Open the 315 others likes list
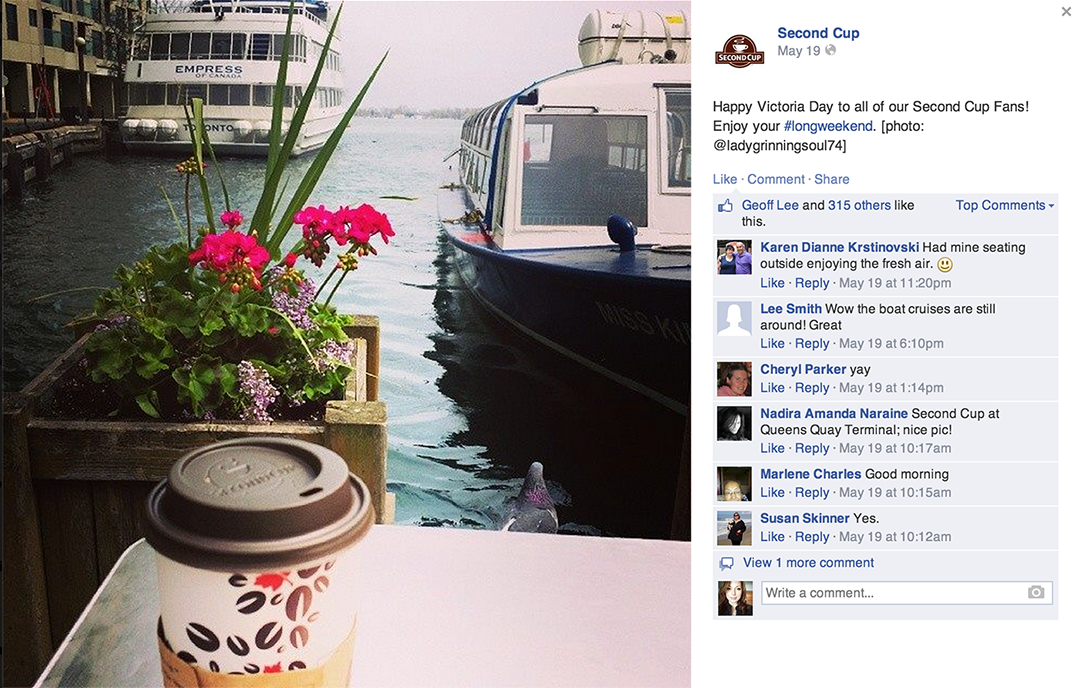1080x688 pixels. 859,205
